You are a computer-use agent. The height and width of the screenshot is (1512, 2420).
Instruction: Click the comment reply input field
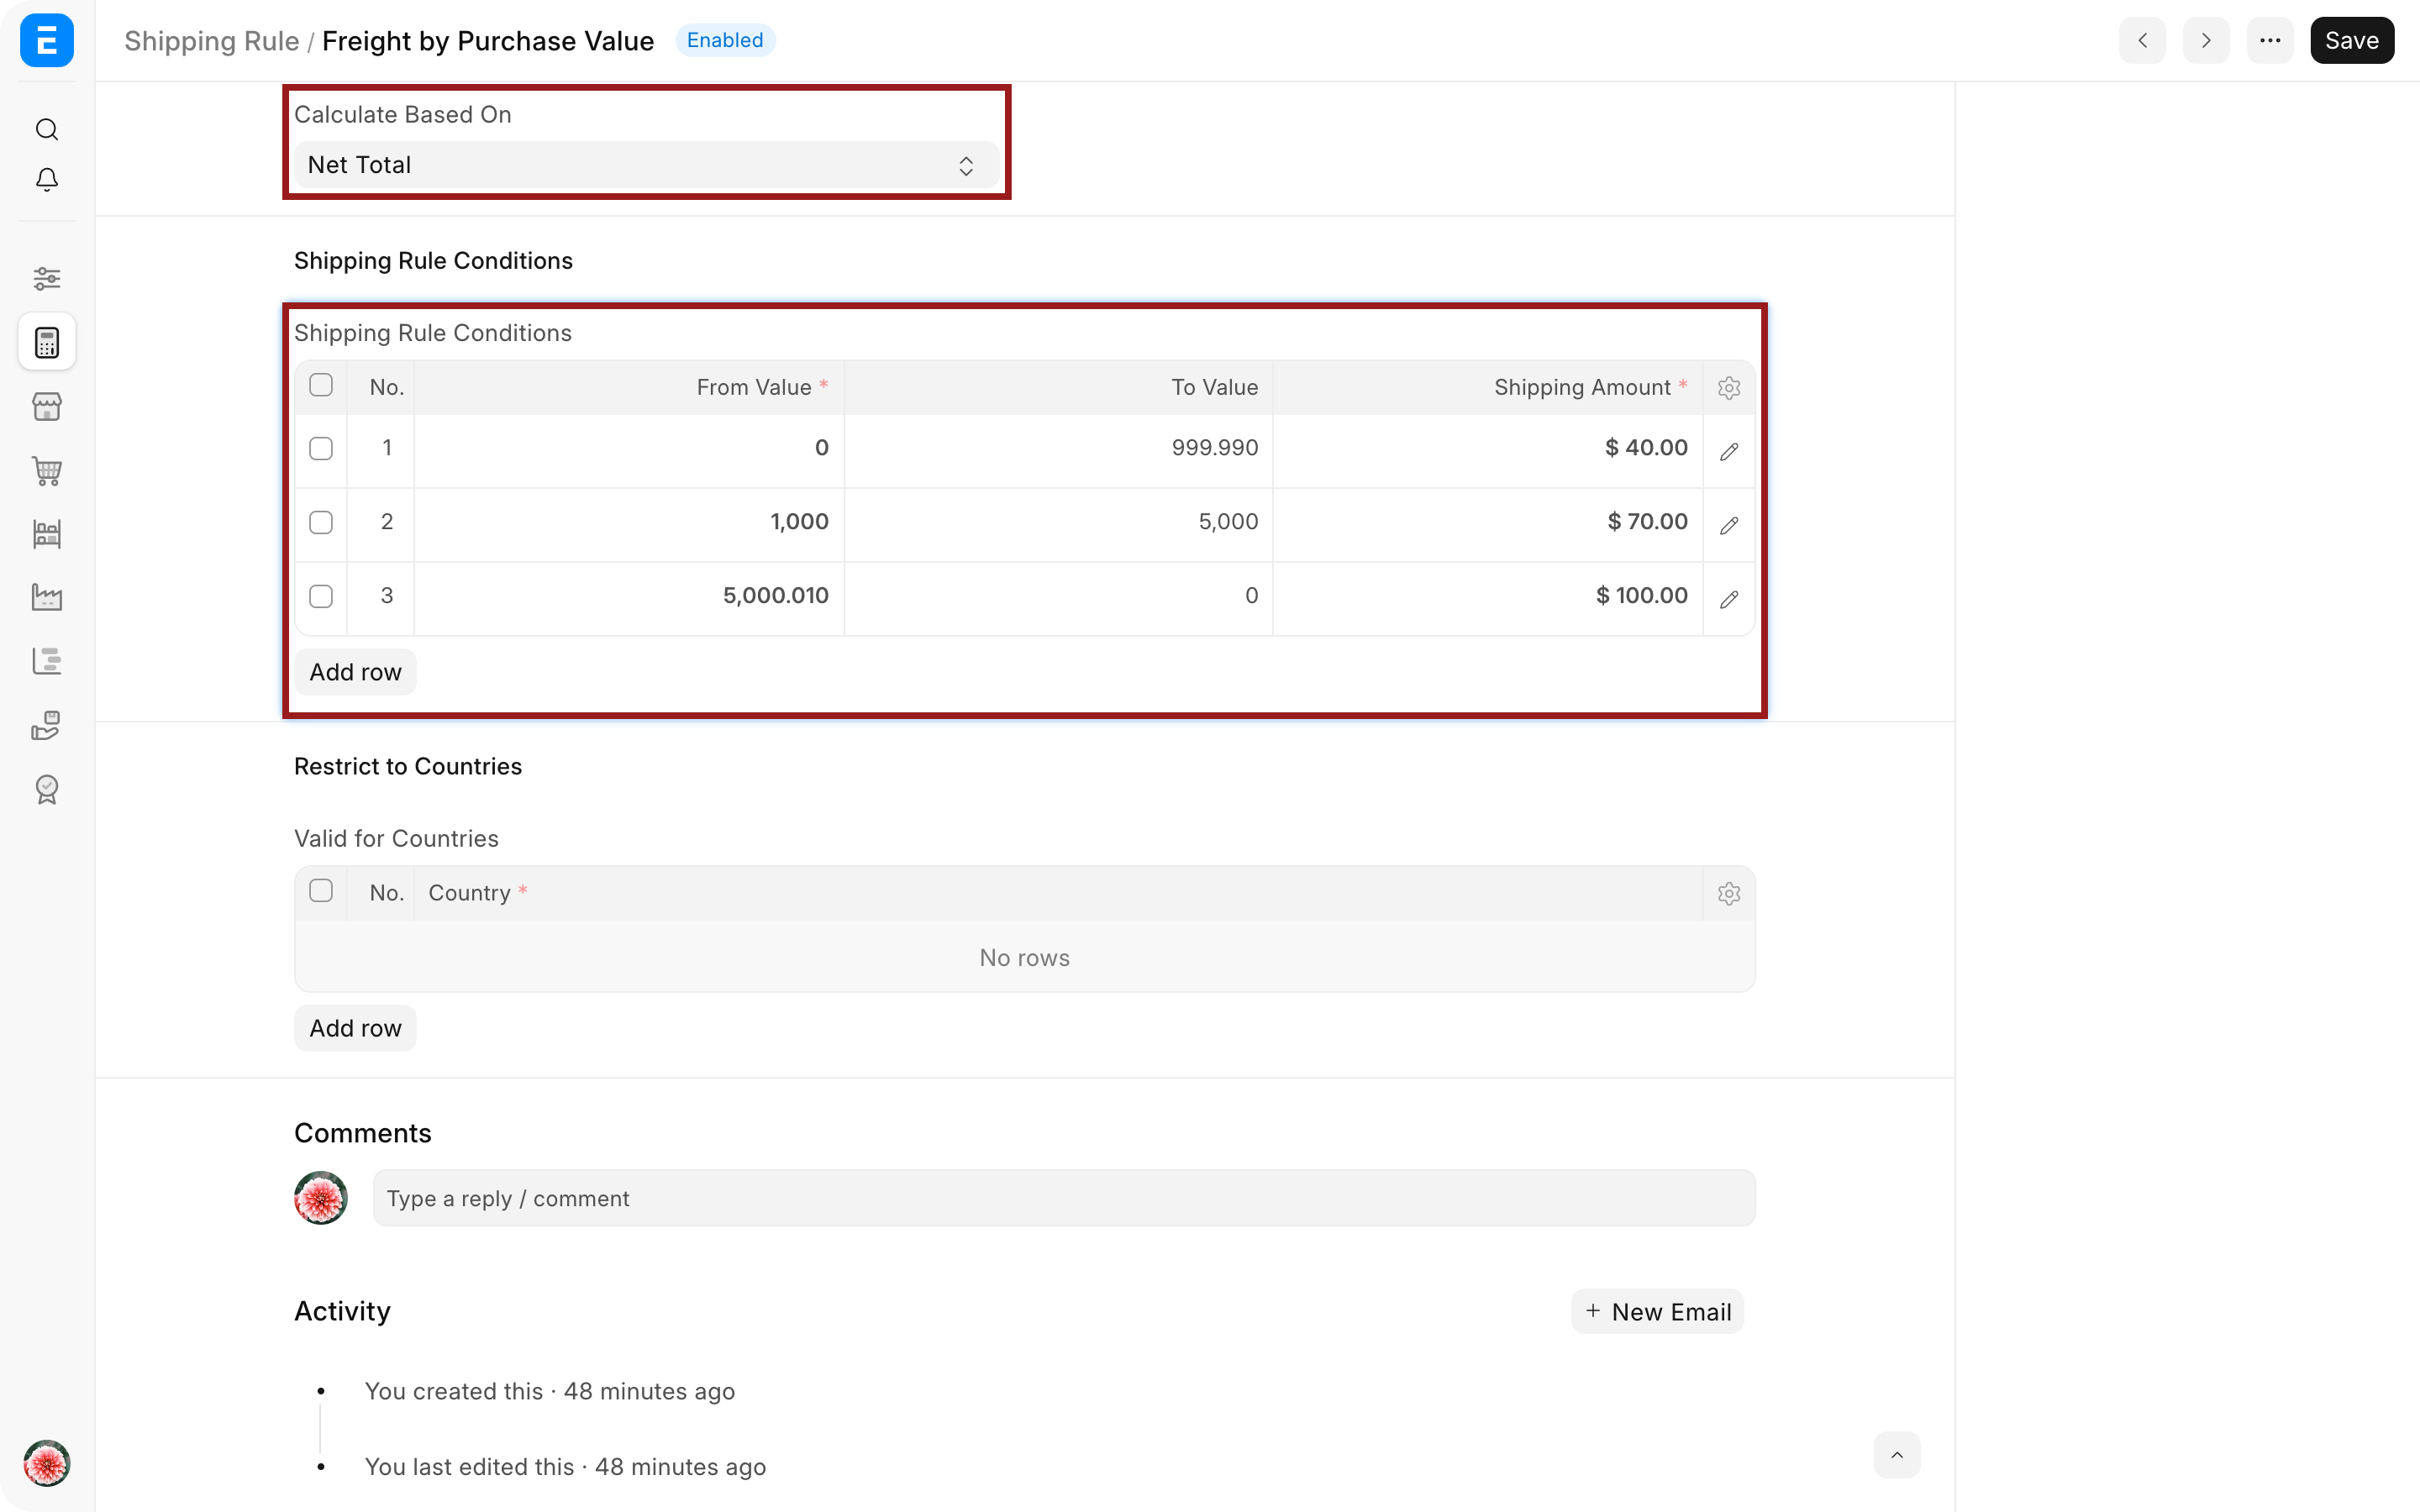coord(1064,1198)
